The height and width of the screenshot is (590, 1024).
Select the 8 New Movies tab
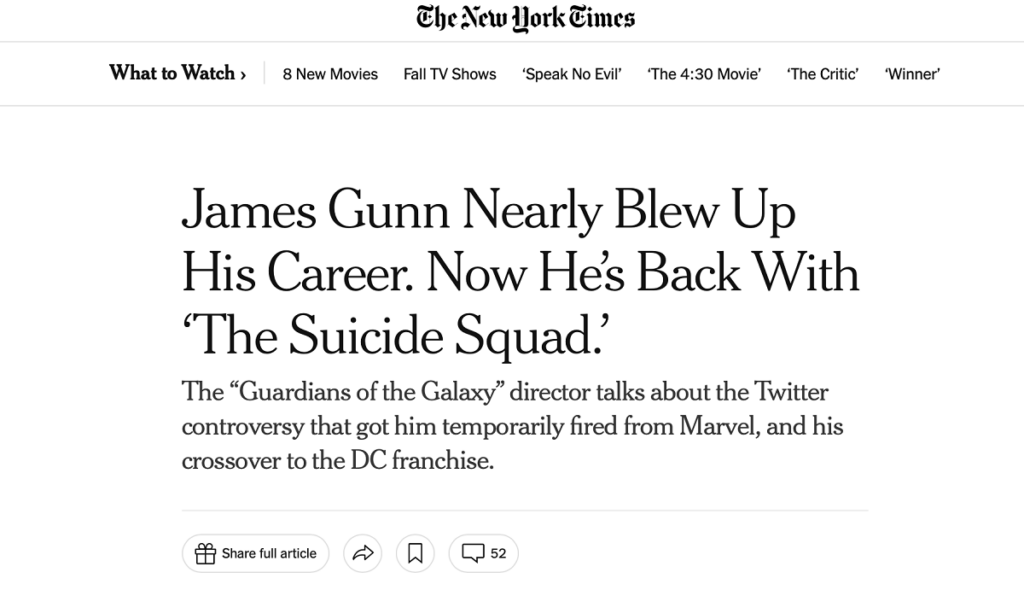(x=330, y=74)
